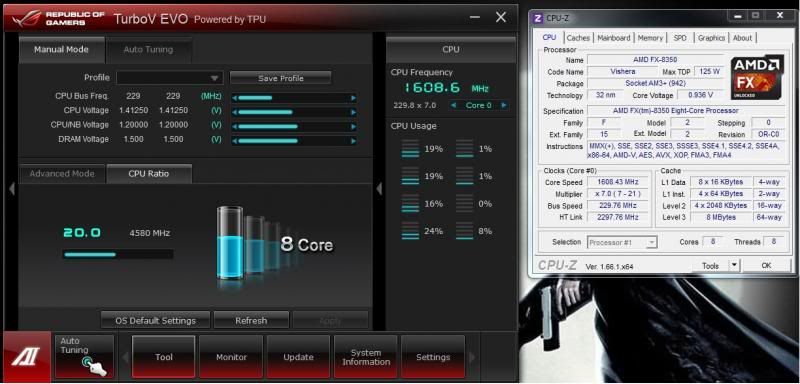Decrease CPU Voltage with the left arrow

(x=235, y=112)
